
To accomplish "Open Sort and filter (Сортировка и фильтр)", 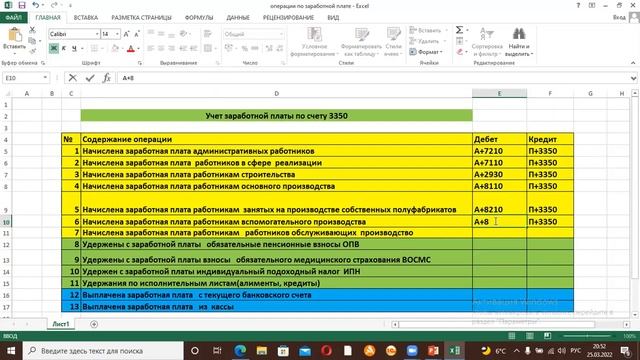I will tap(487, 42).
